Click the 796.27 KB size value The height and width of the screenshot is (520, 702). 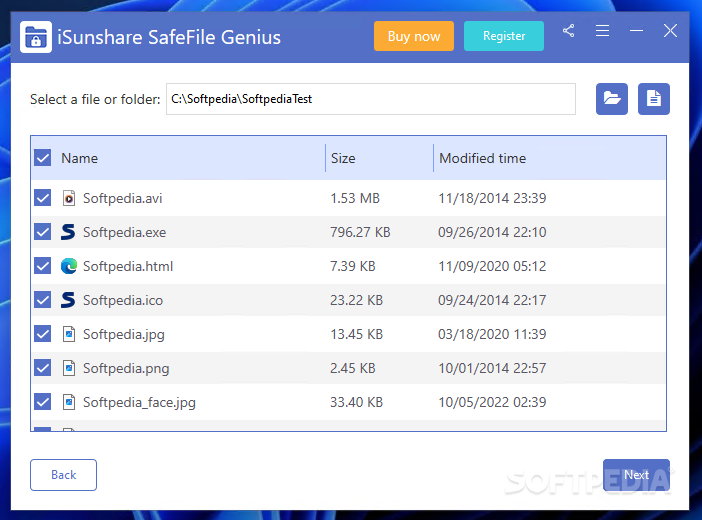click(360, 232)
